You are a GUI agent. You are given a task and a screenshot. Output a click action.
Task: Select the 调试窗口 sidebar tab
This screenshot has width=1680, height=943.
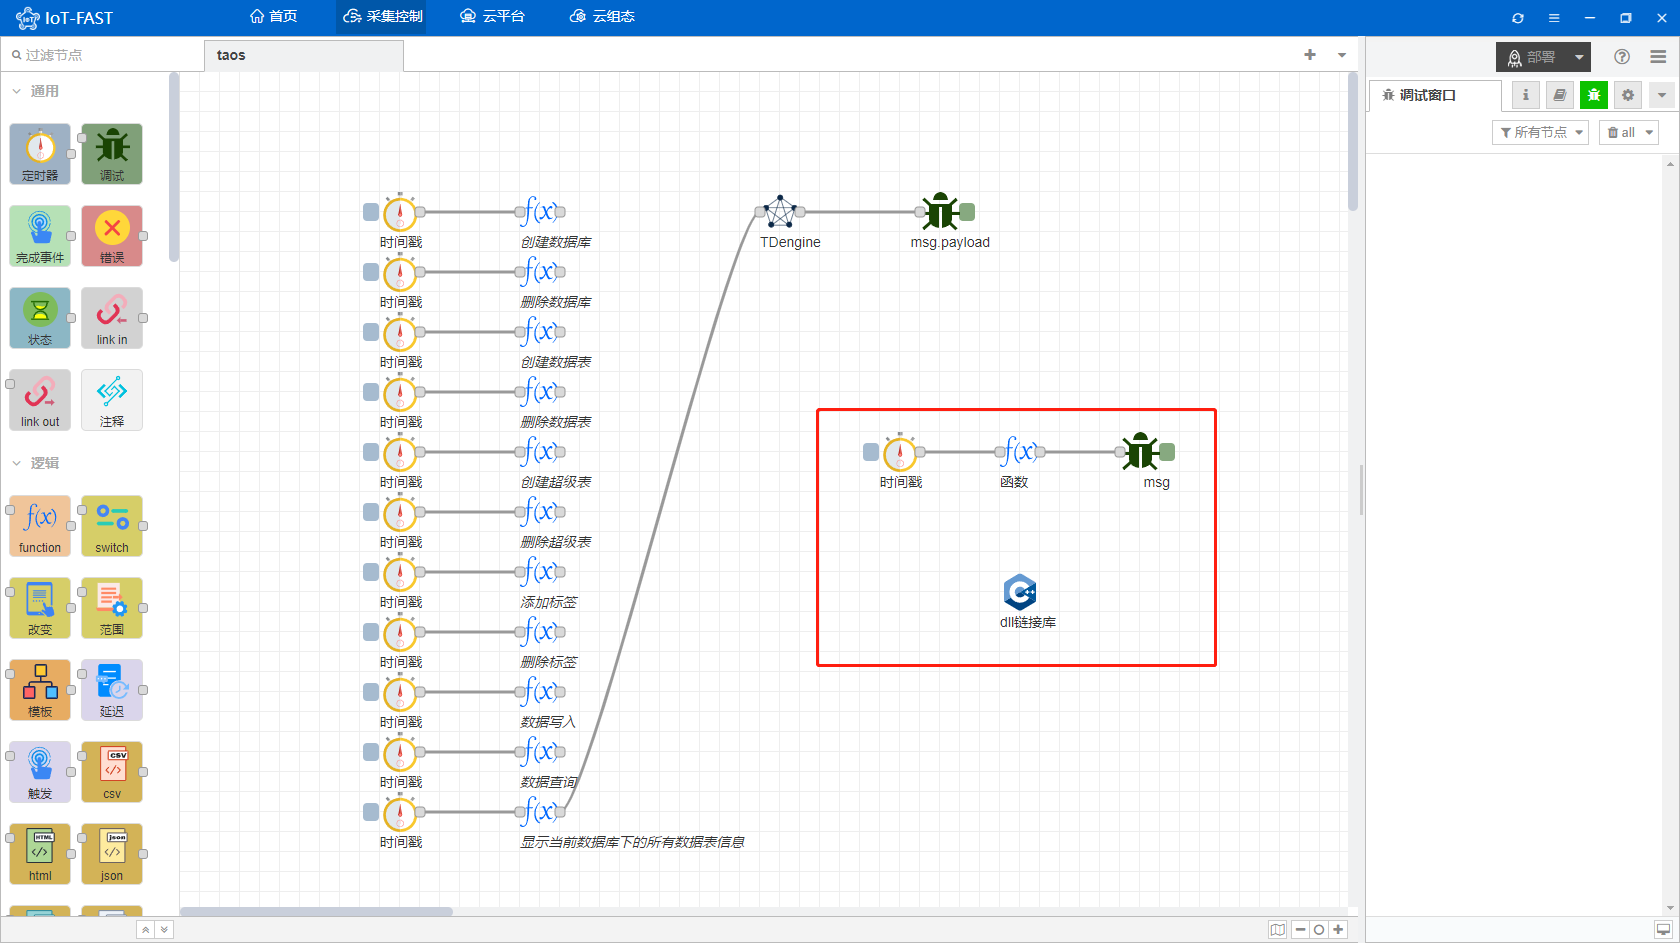(x=1434, y=95)
